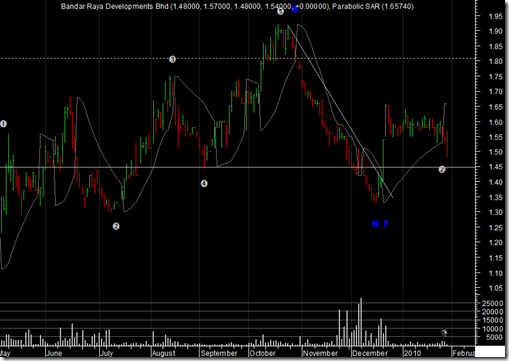
Task: Click the 1.45 price axis label
Action: [496, 167]
